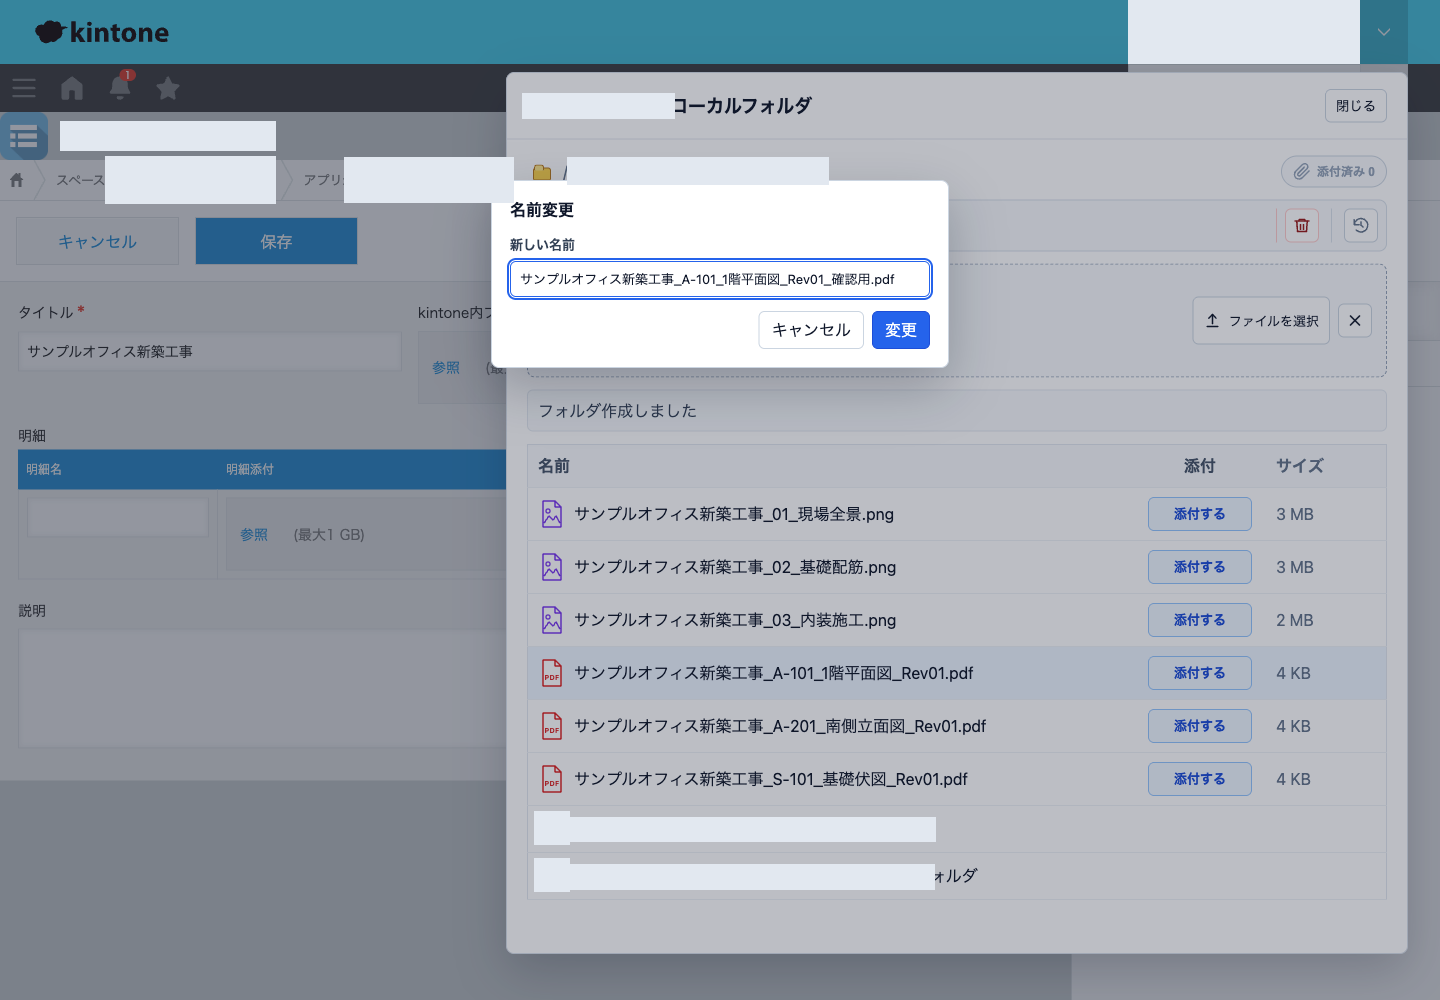
Task: Attach S-101_基礎伏図_Rev01.pdf with 添付する
Action: [x=1200, y=779]
